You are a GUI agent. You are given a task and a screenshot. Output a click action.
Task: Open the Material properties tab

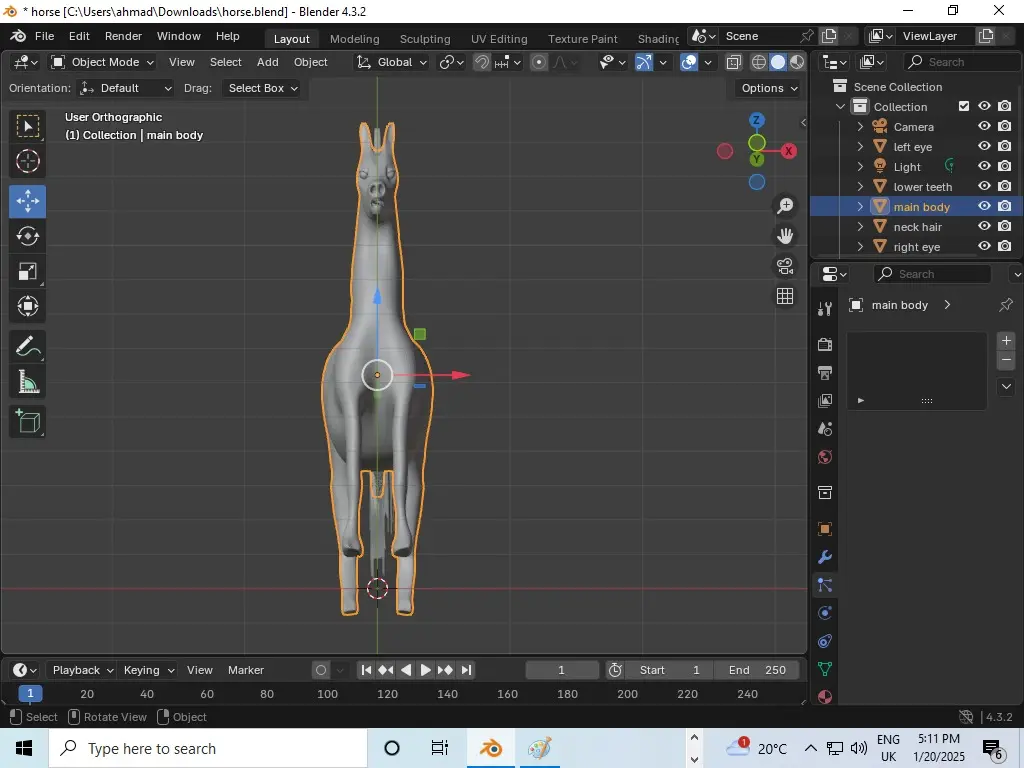coord(825,696)
